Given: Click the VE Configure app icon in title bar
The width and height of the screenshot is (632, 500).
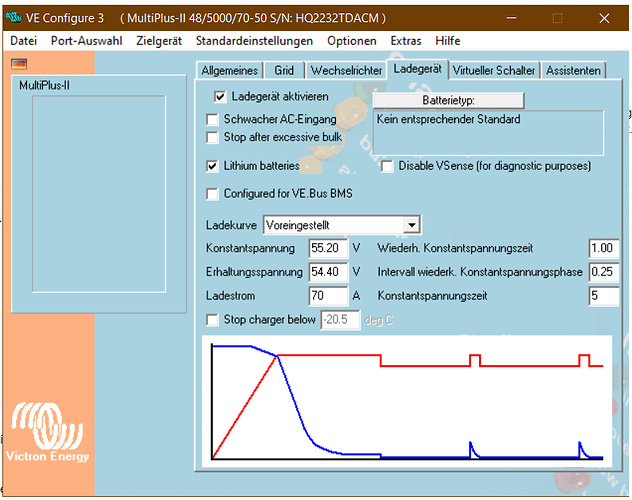Looking at the screenshot, I should (14, 17).
